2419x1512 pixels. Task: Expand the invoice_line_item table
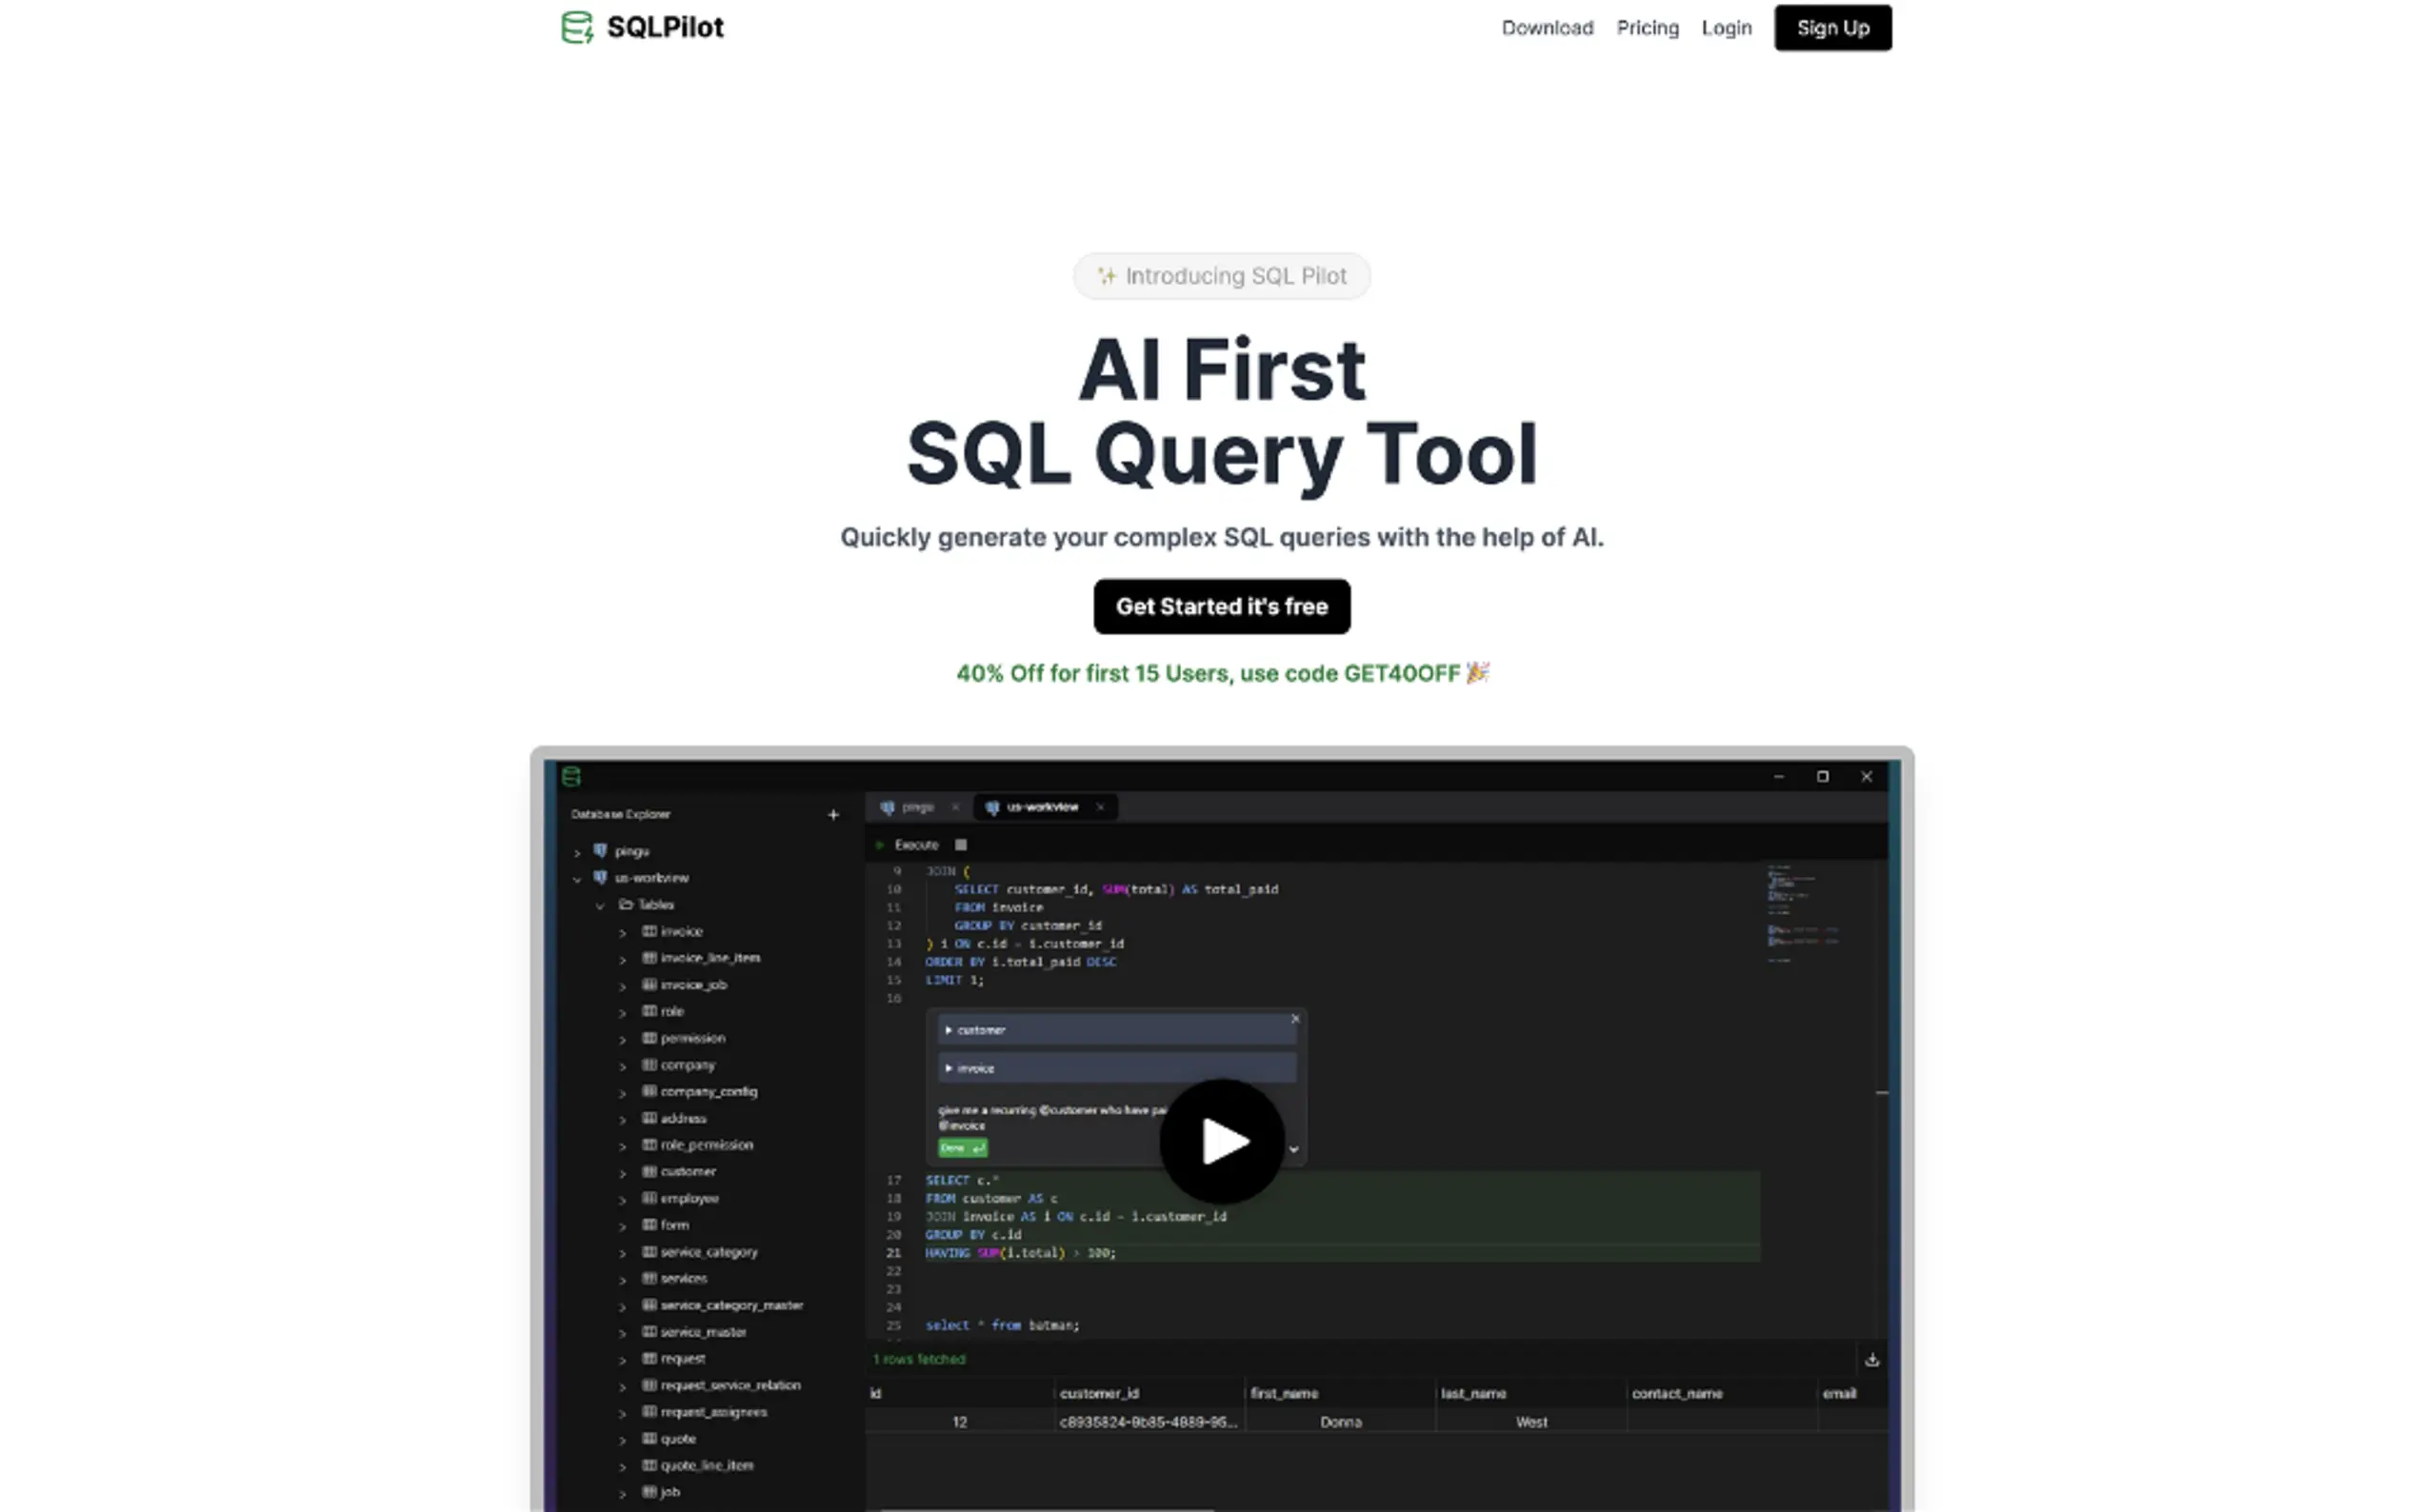point(622,960)
